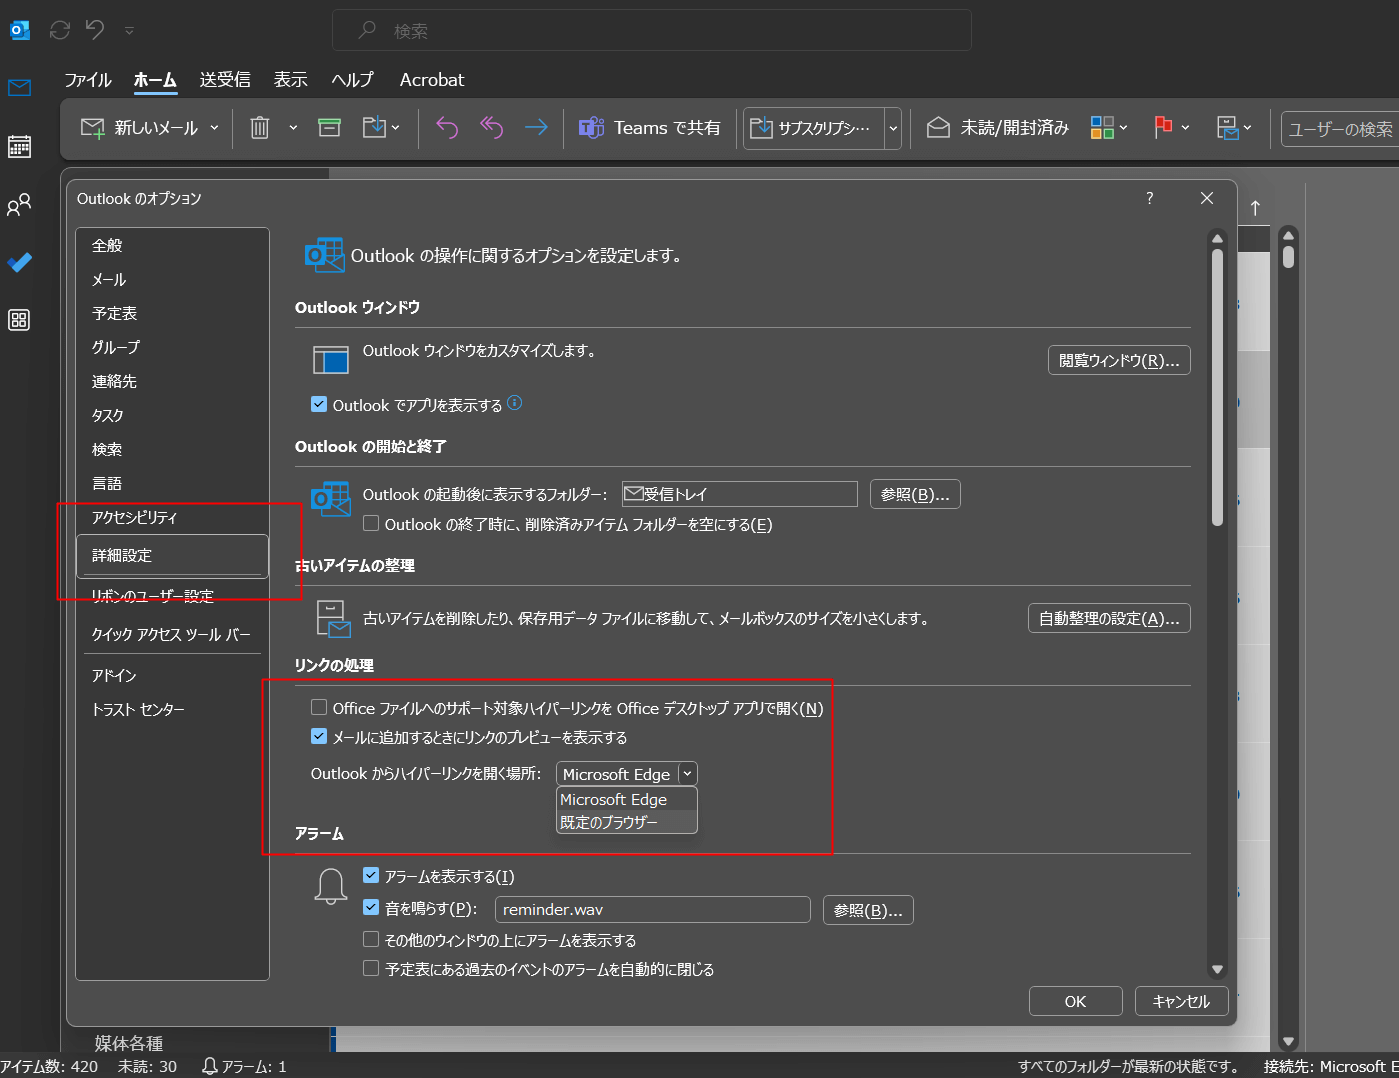
Task: Toggle the play sound checkbox
Action: pyautogui.click(x=371, y=908)
